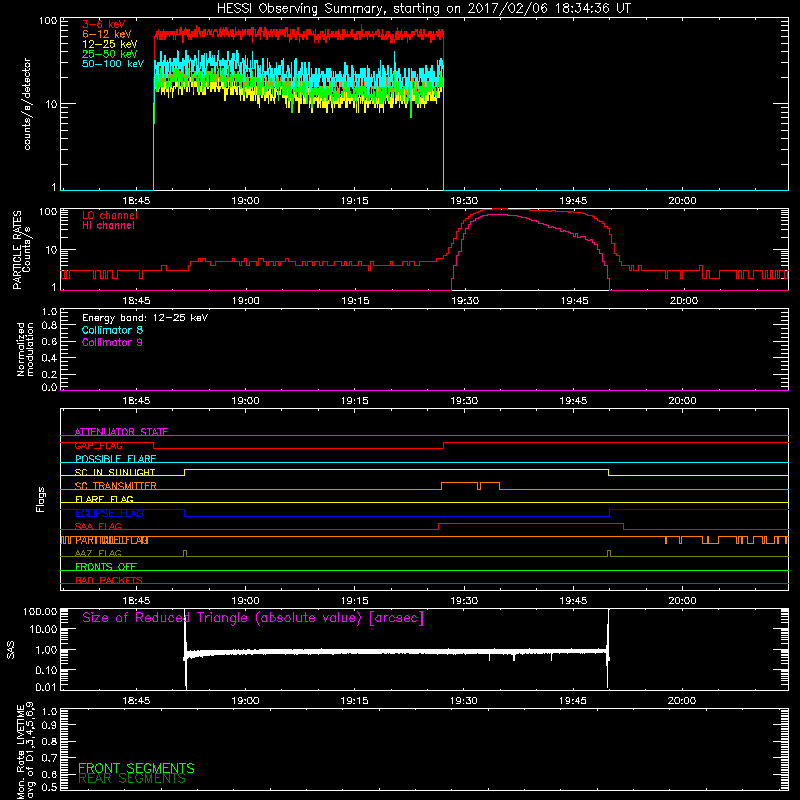Select the 'Collimator 8' legend label
This screenshot has width=800, height=800.
pos(112,330)
